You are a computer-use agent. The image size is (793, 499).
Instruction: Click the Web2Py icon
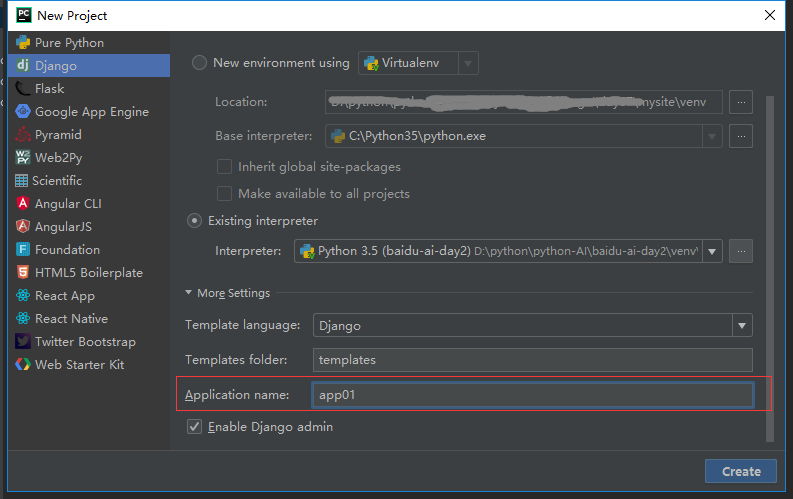(x=23, y=157)
